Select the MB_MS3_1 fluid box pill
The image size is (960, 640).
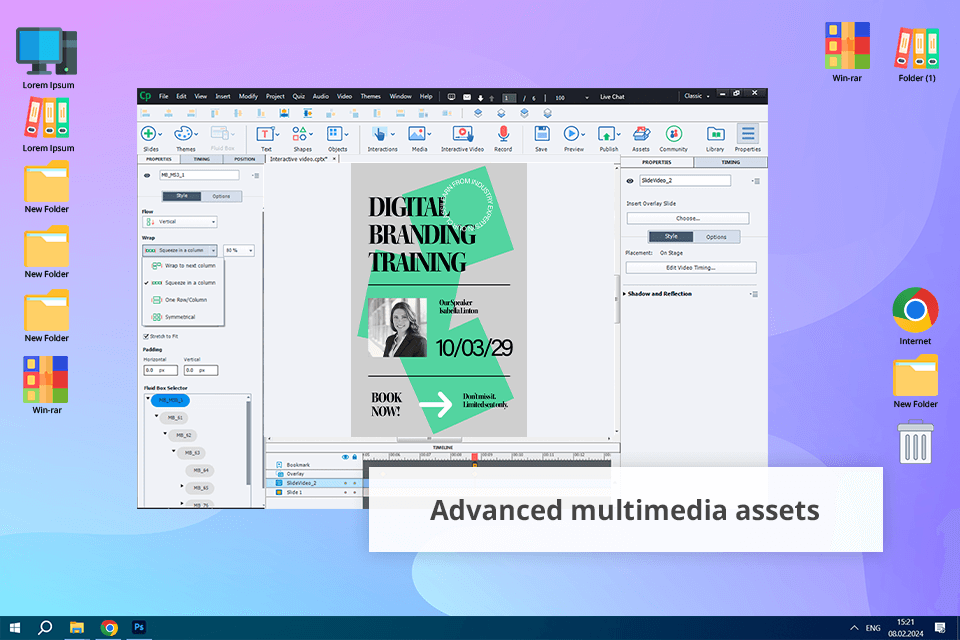coord(170,400)
